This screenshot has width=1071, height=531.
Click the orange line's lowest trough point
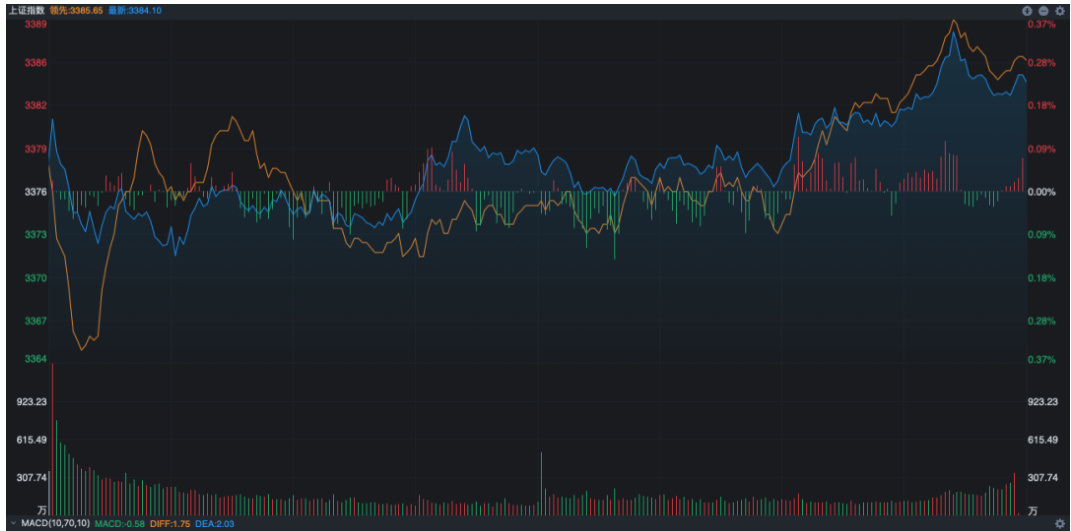point(82,349)
